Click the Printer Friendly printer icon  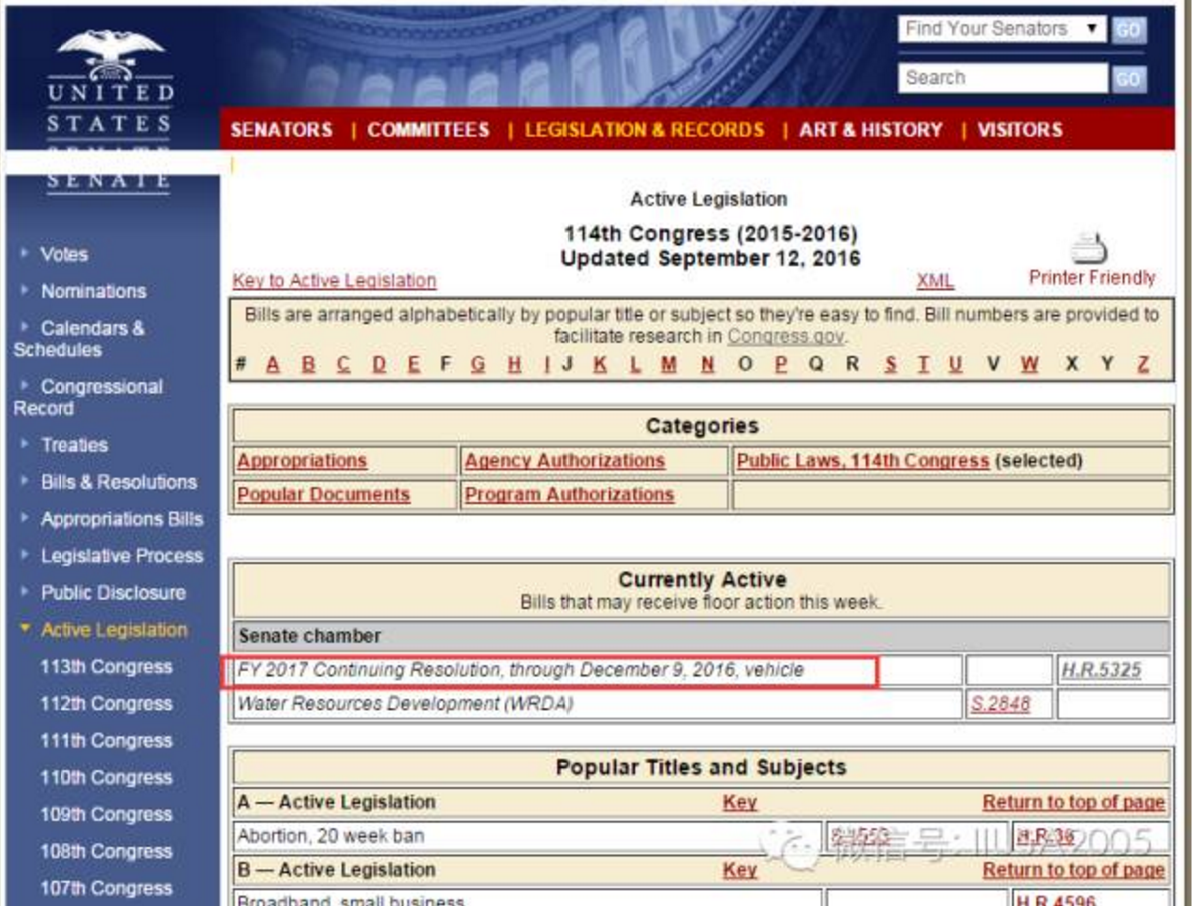pos(1090,247)
